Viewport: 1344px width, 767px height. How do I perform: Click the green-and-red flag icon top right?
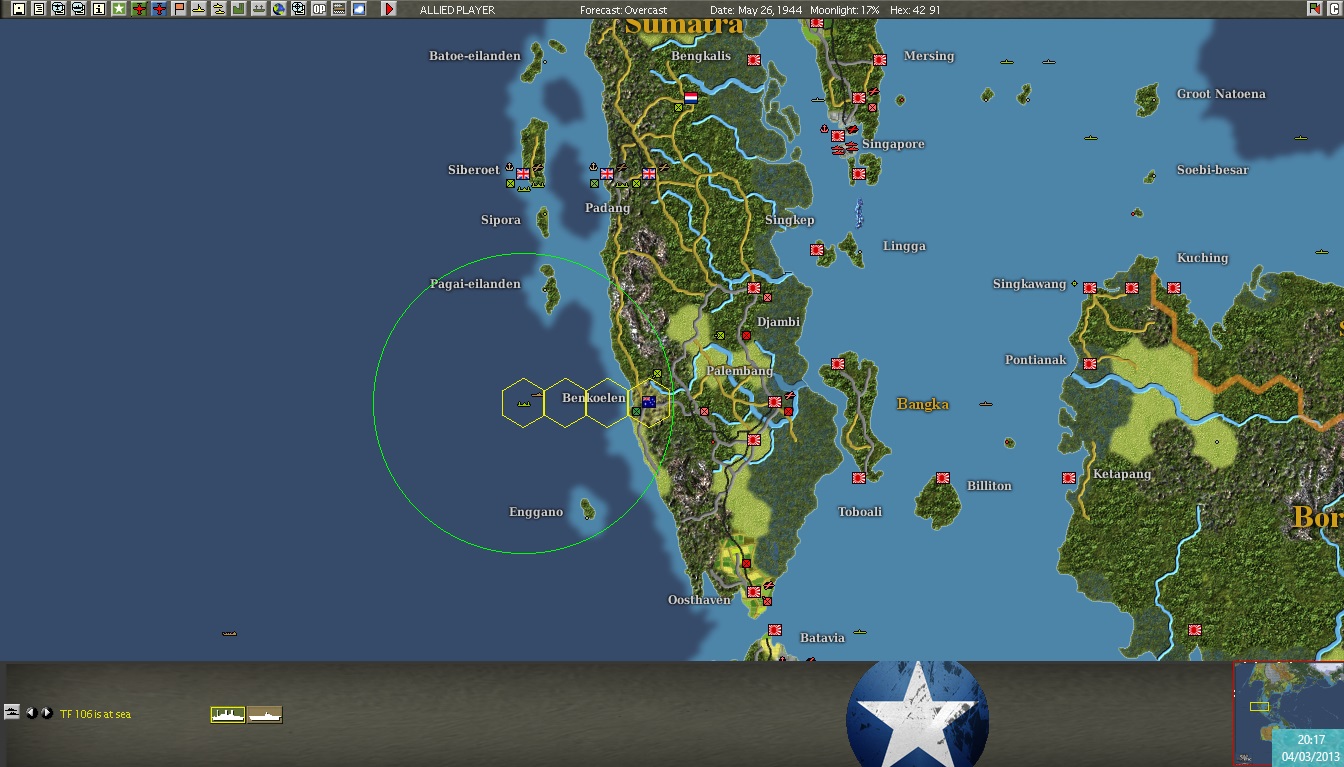point(1314,9)
